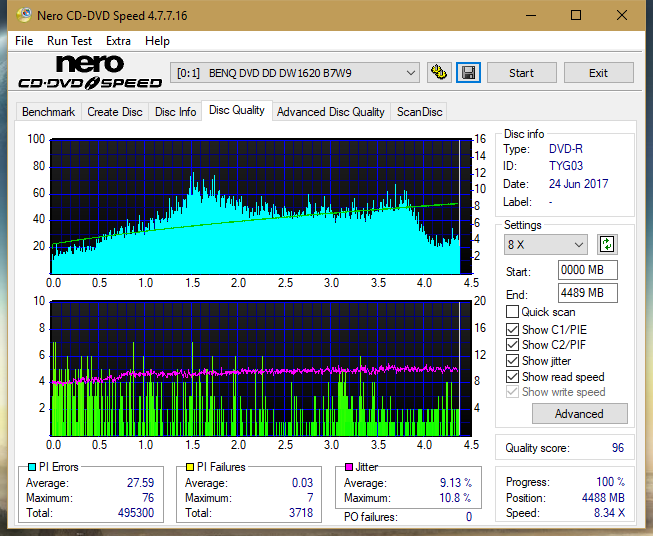Open the BENQ drive selection dropdown

[x=295, y=73]
